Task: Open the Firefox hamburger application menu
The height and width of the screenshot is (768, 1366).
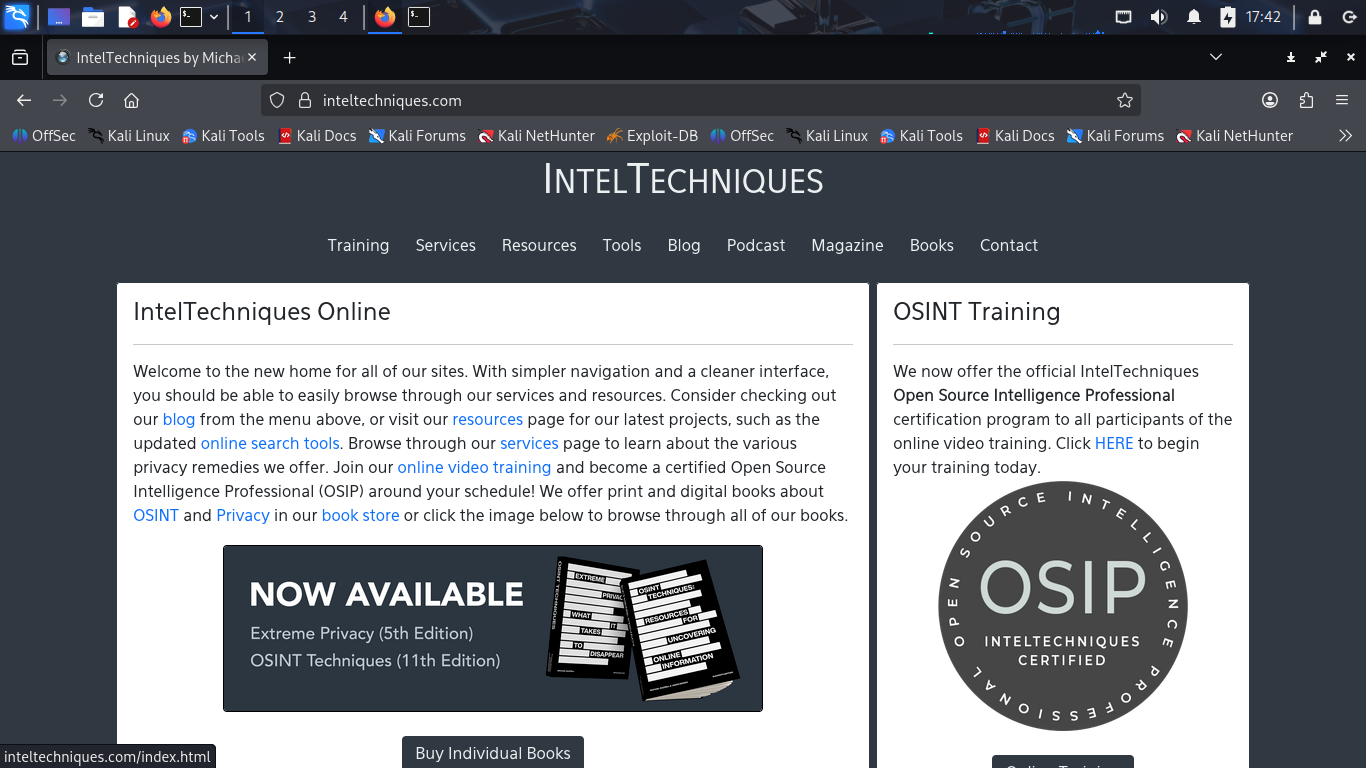Action: [1342, 100]
